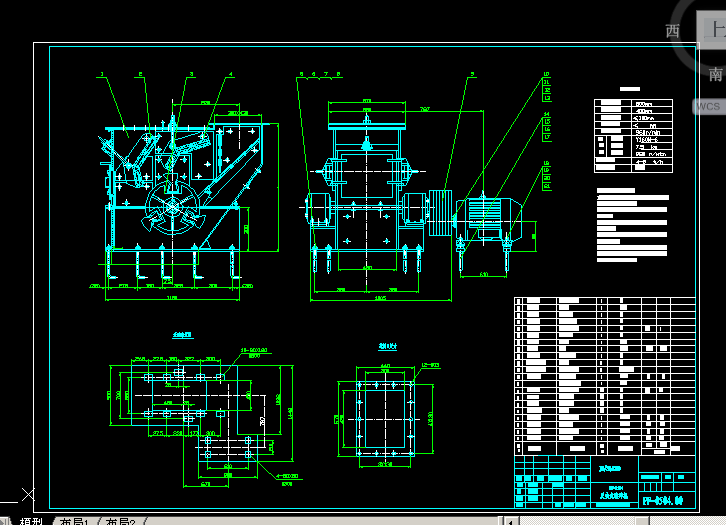
Task: Select the 630 dimension below the motor
Action: pyautogui.click(x=483, y=275)
